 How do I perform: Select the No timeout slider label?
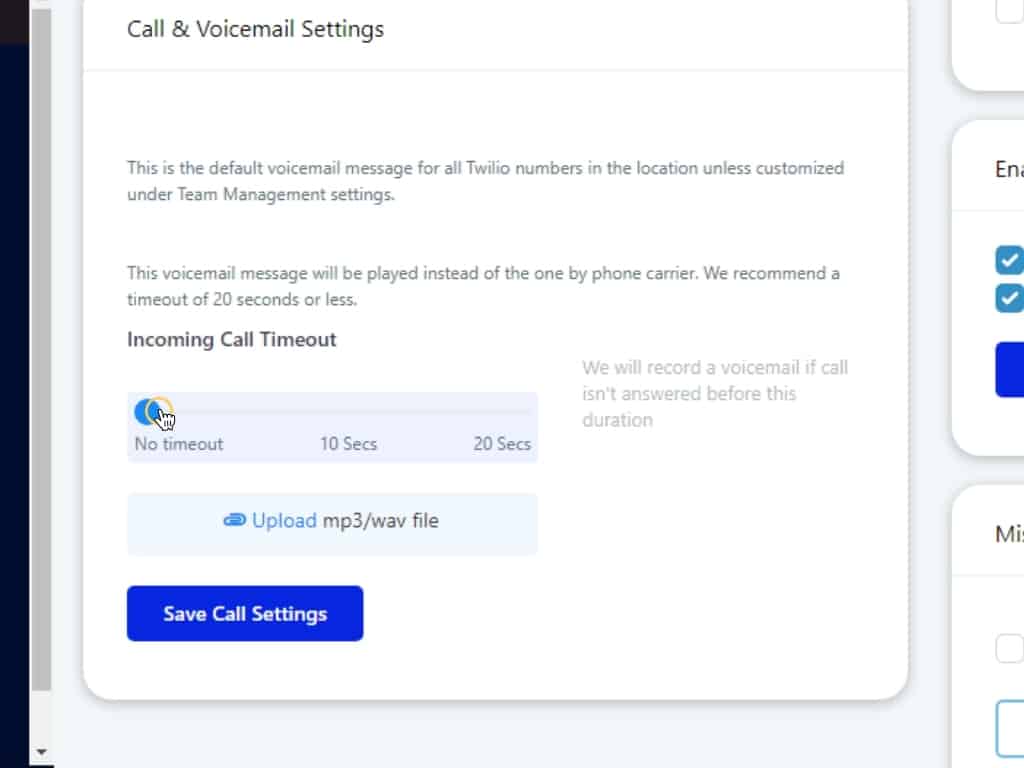click(179, 444)
